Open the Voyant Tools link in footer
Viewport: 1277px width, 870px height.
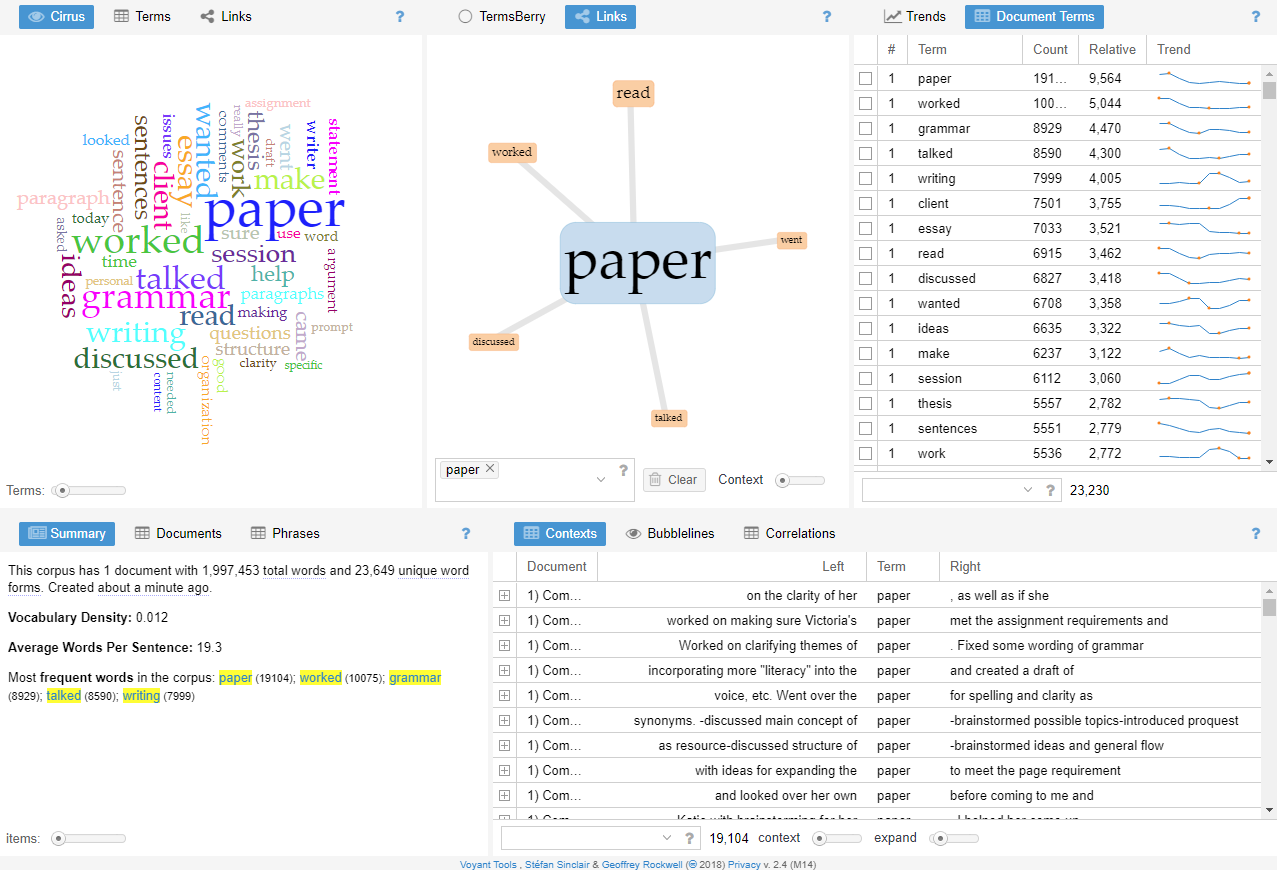point(488,864)
